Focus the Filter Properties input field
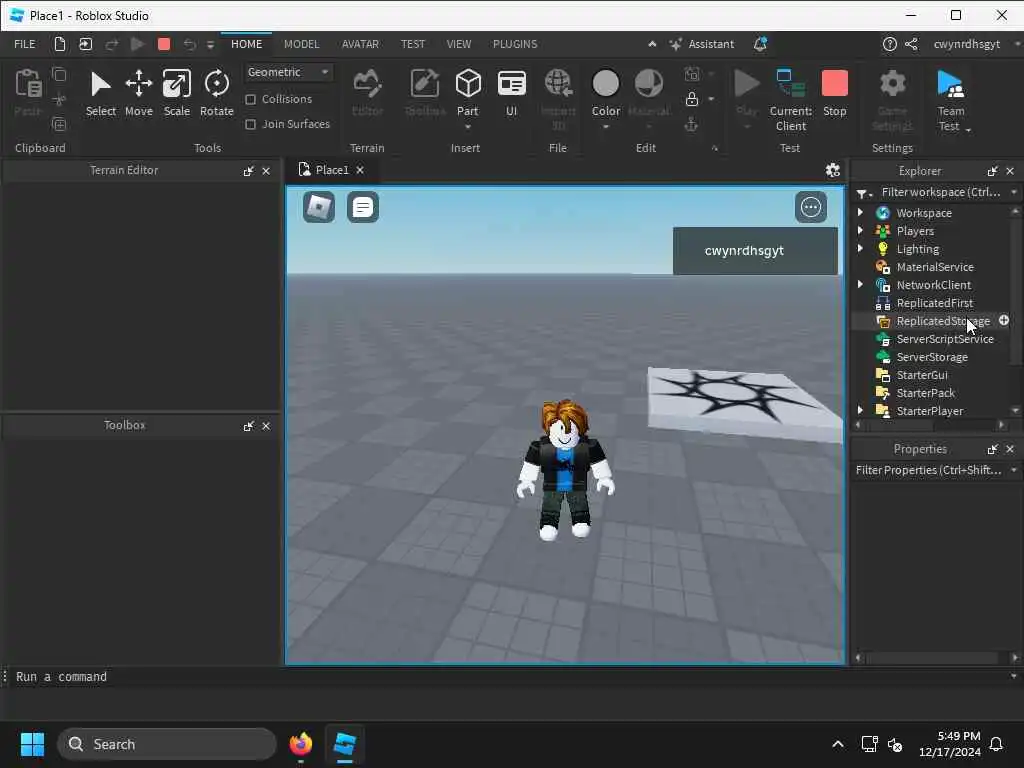 point(929,470)
